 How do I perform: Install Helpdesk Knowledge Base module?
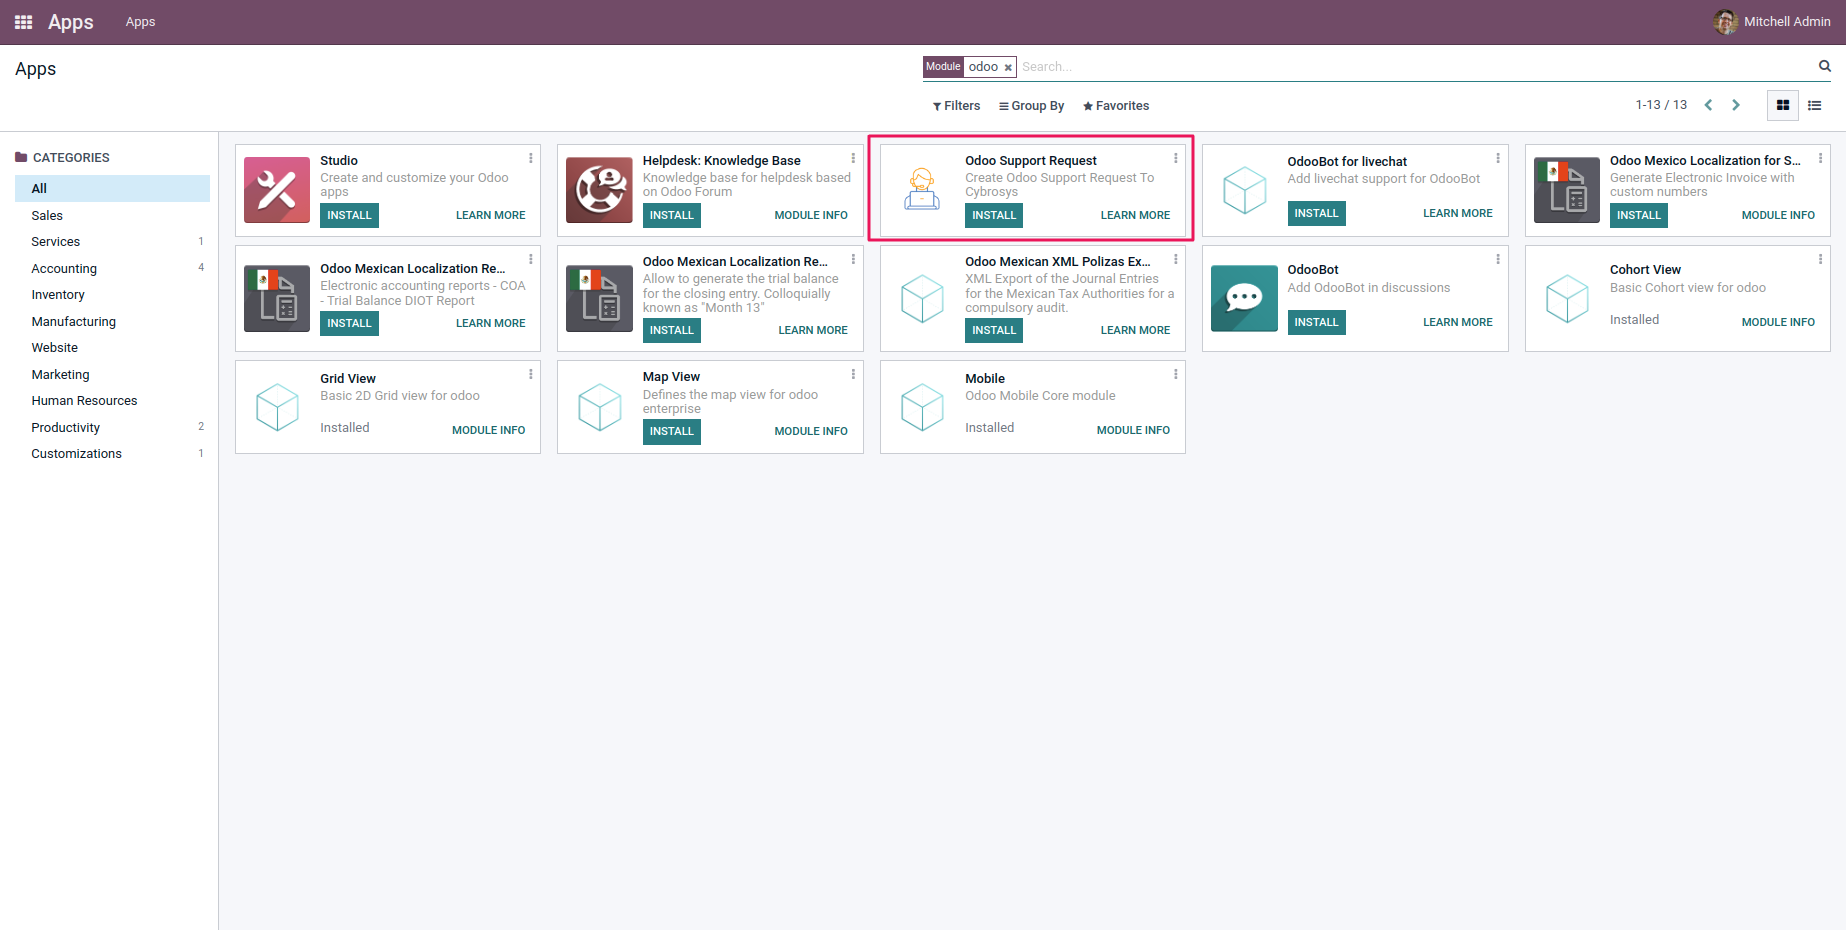click(x=671, y=215)
